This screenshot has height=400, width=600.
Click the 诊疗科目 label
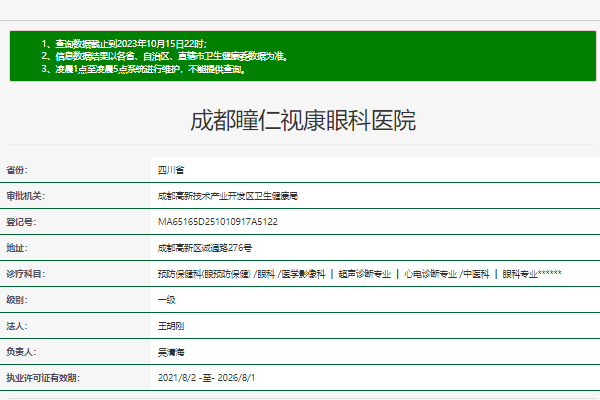[x=26, y=274]
